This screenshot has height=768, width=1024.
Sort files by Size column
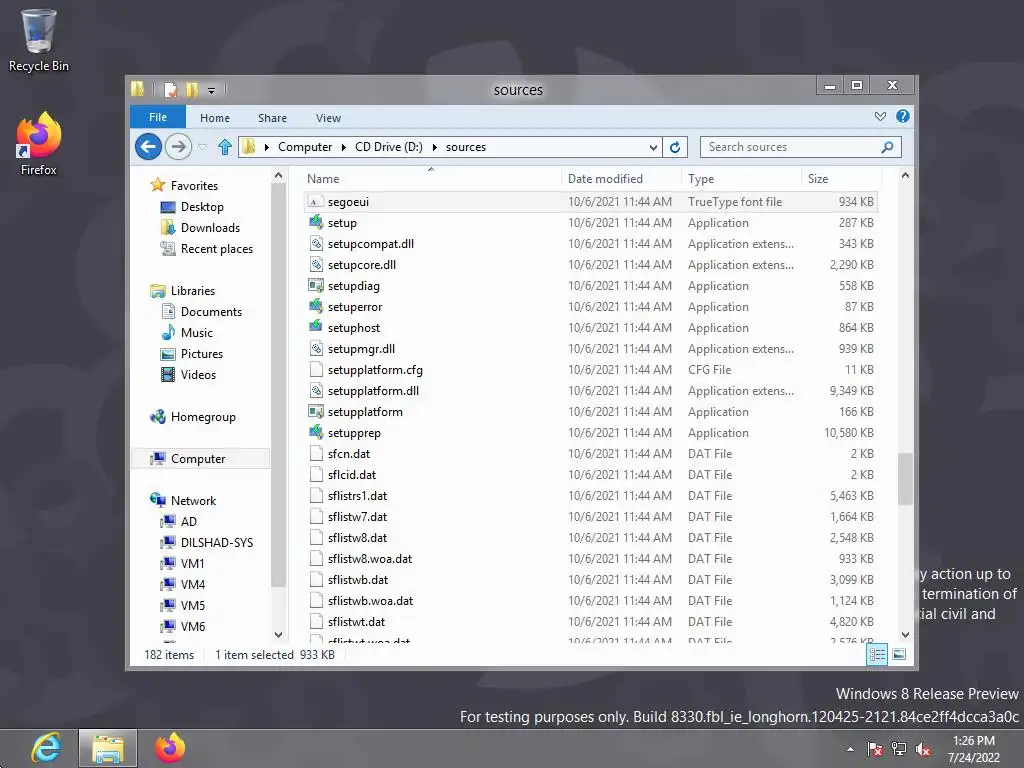(841, 178)
